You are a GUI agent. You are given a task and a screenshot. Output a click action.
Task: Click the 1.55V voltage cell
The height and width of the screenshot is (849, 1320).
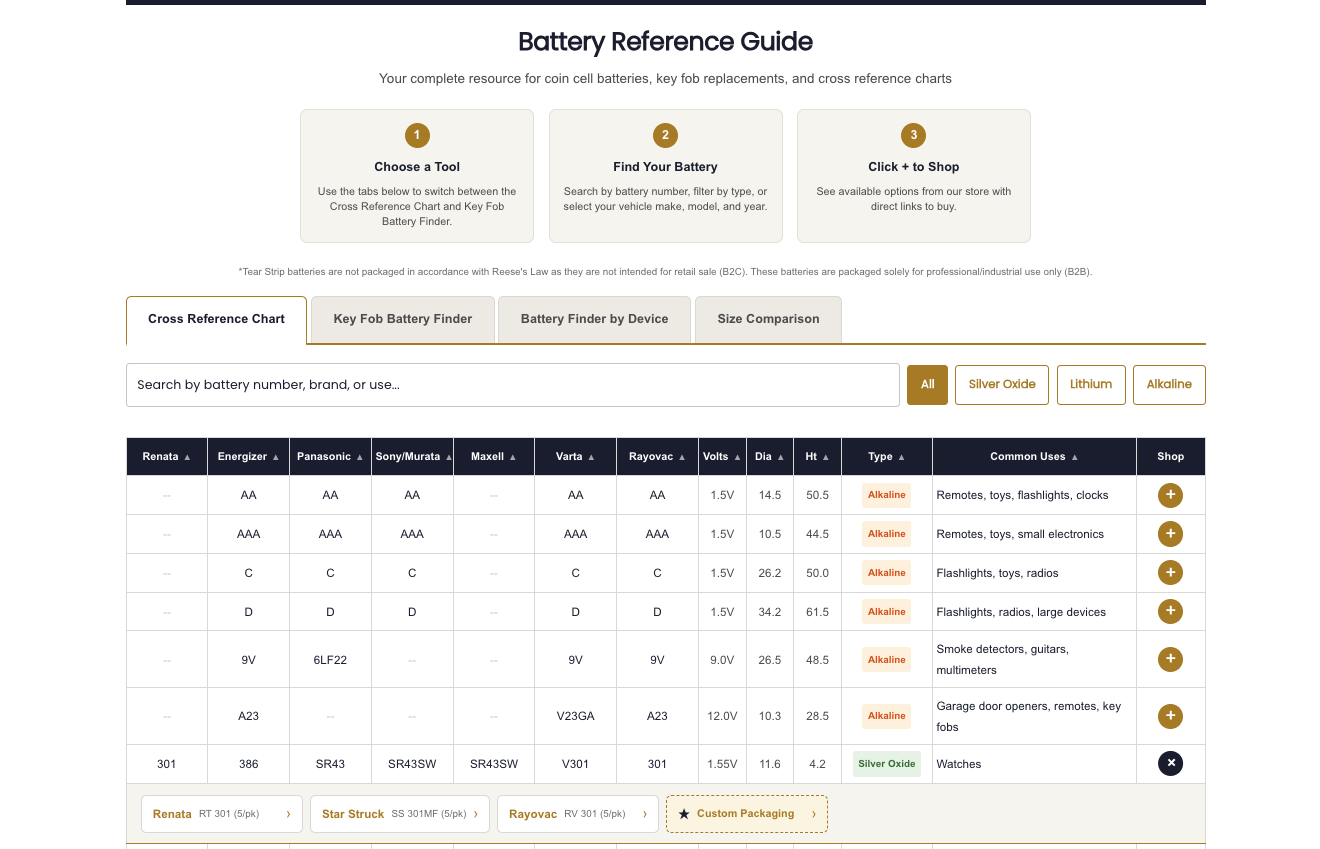[x=722, y=764]
